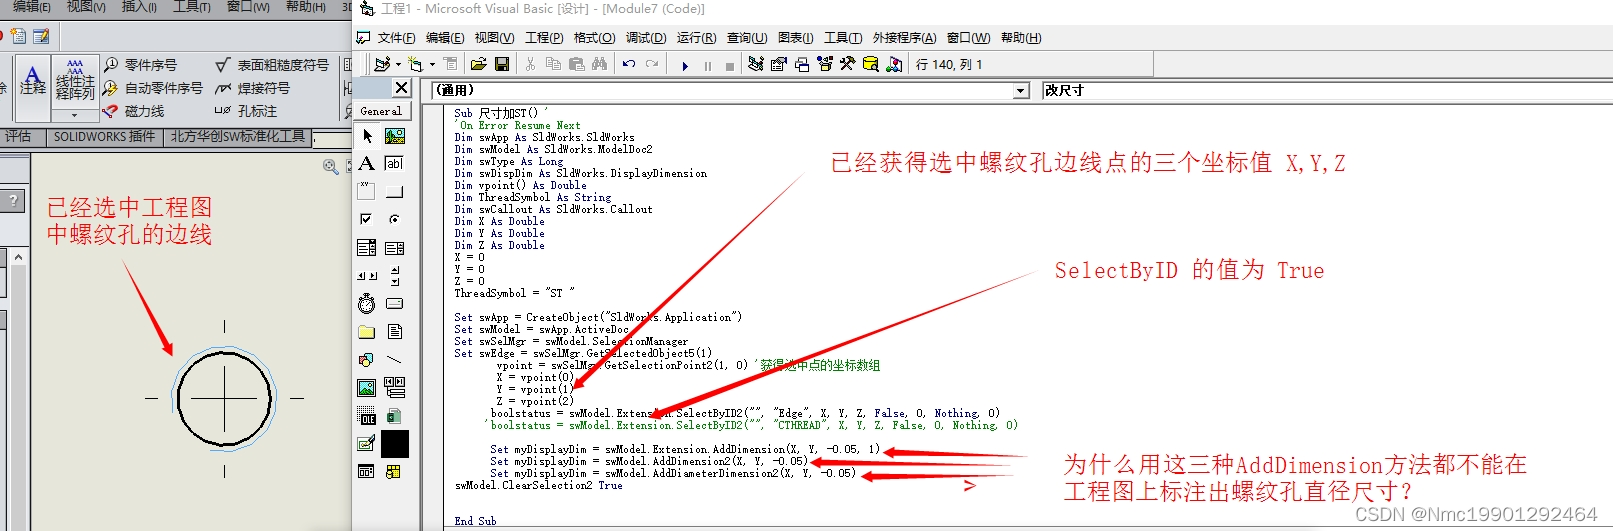This screenshot has height=531, width=1613.
Task: Click the Undo arrow icon
Action: [629, 64]
